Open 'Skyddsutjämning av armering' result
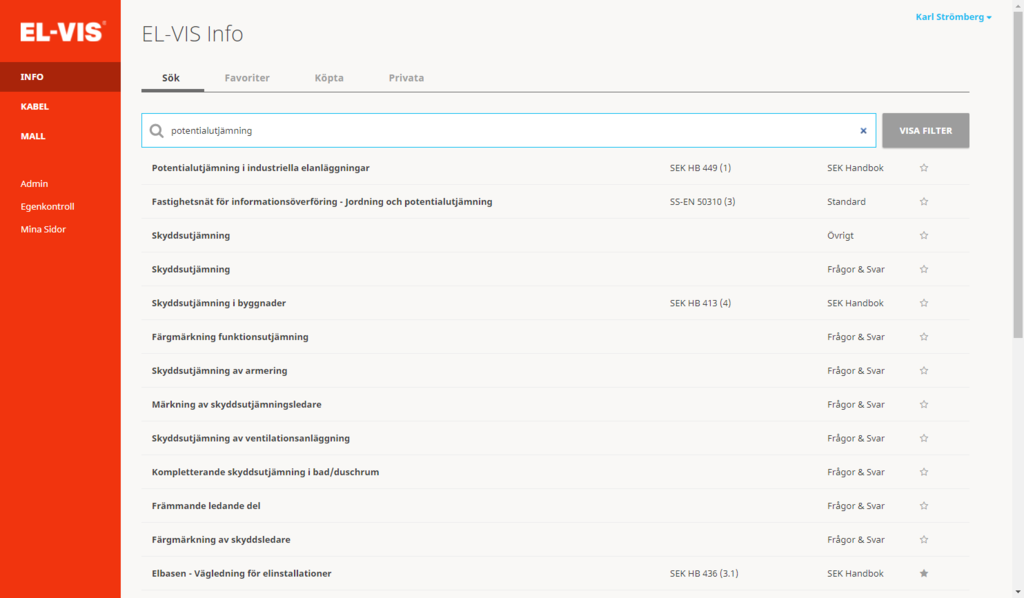This screenshot has height=598, width=1024. pos(219,371)
